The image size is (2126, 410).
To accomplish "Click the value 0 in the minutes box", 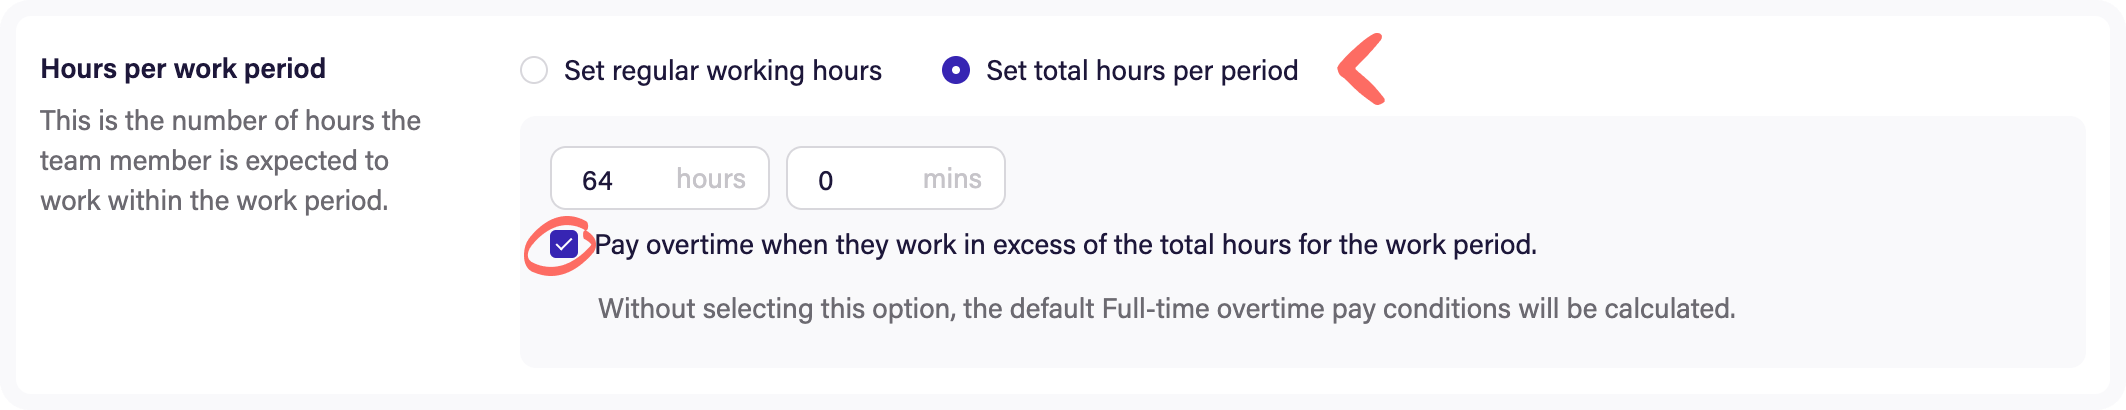I will [825, 180].
